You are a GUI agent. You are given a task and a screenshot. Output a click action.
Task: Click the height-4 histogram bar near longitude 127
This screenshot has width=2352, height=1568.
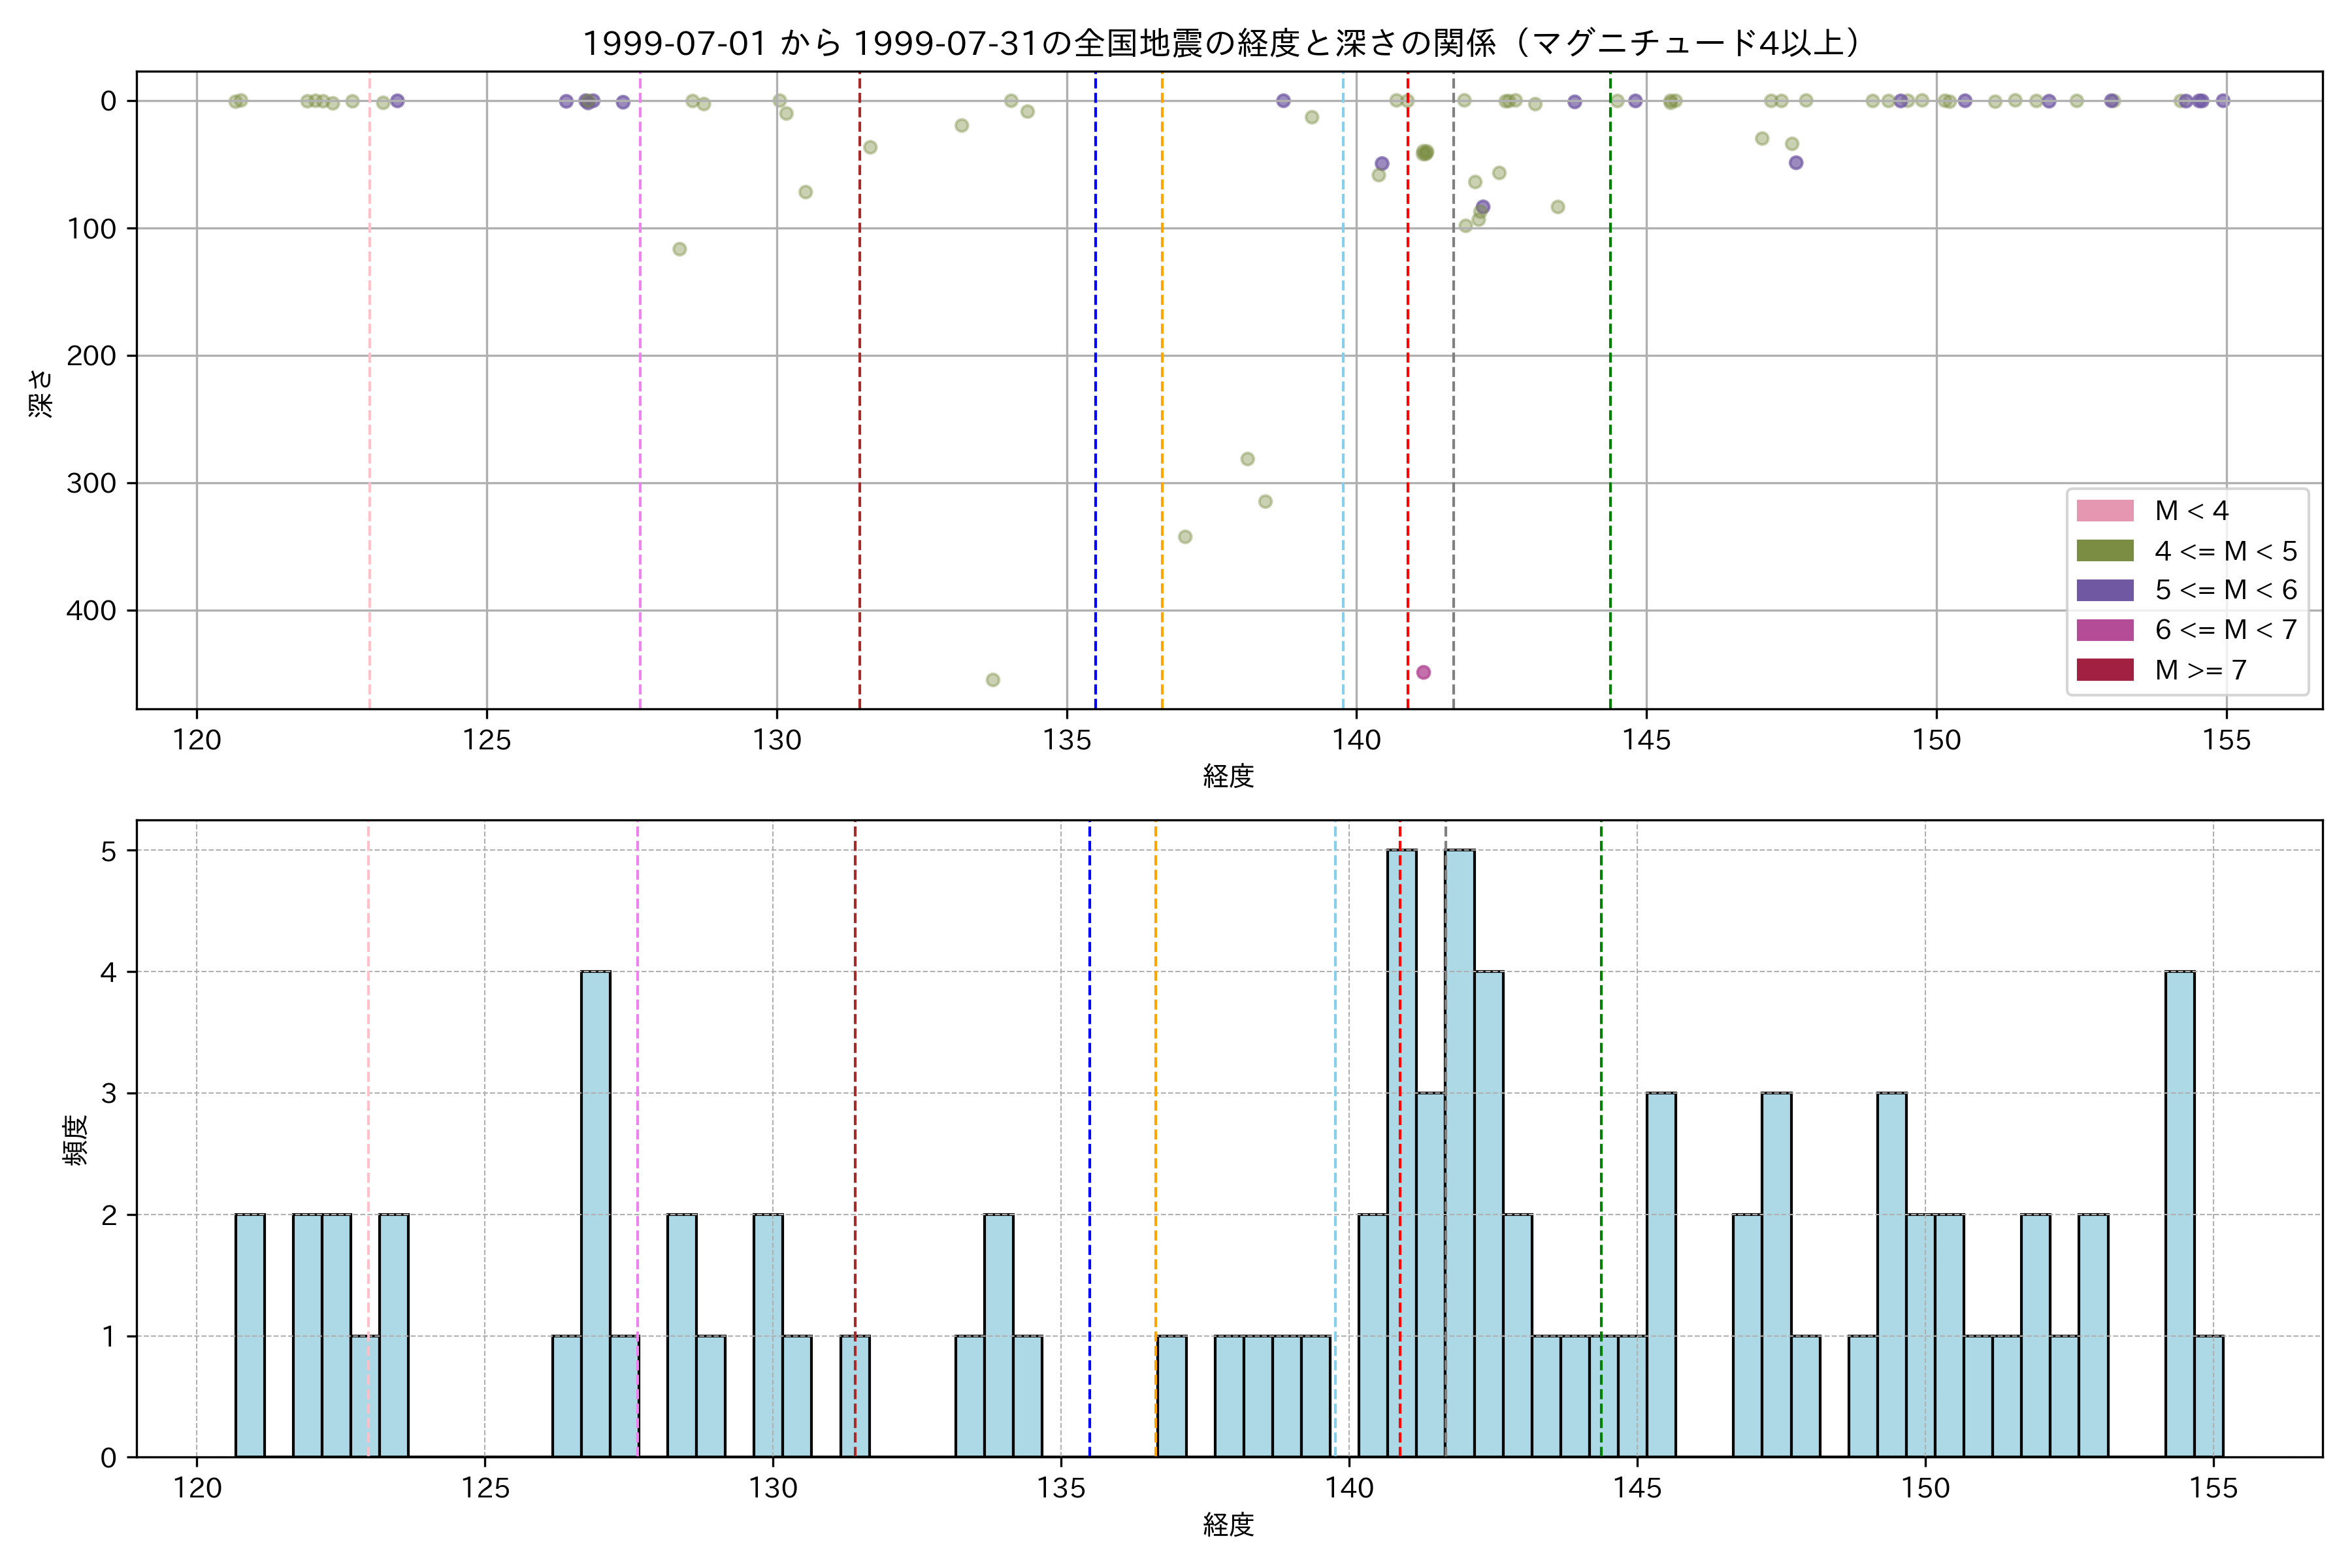tap(596, 1214)
